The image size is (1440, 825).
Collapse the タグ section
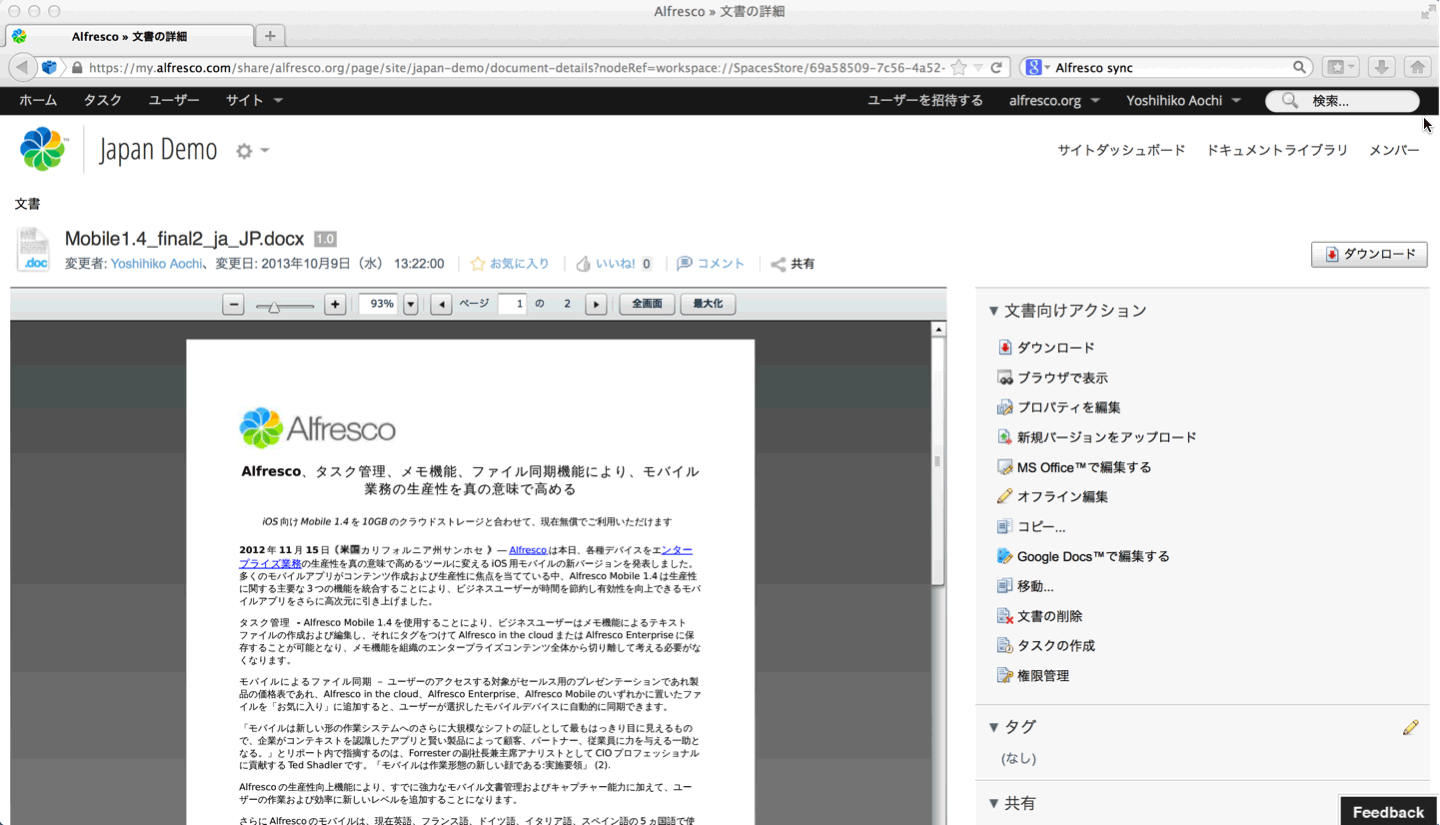(993, 727)
